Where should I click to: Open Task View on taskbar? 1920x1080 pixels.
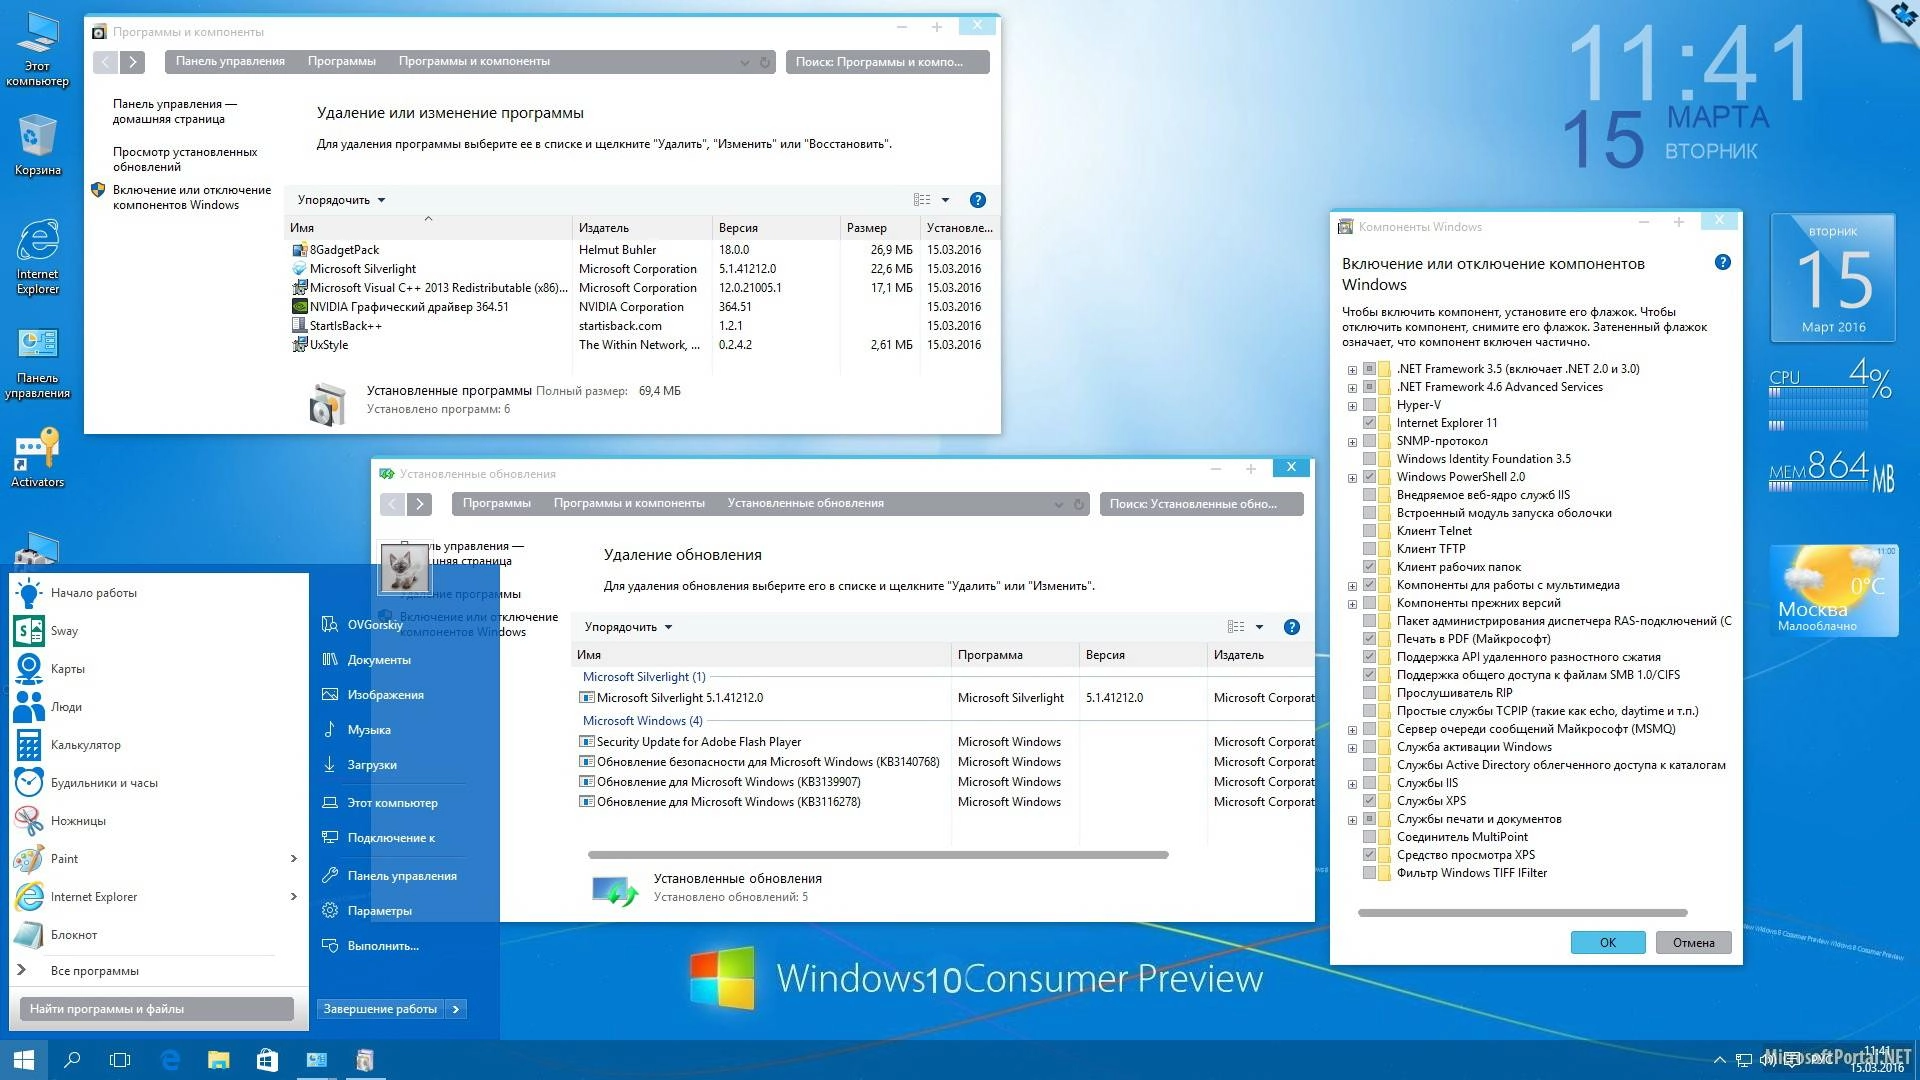click(x=120, y=1060)
